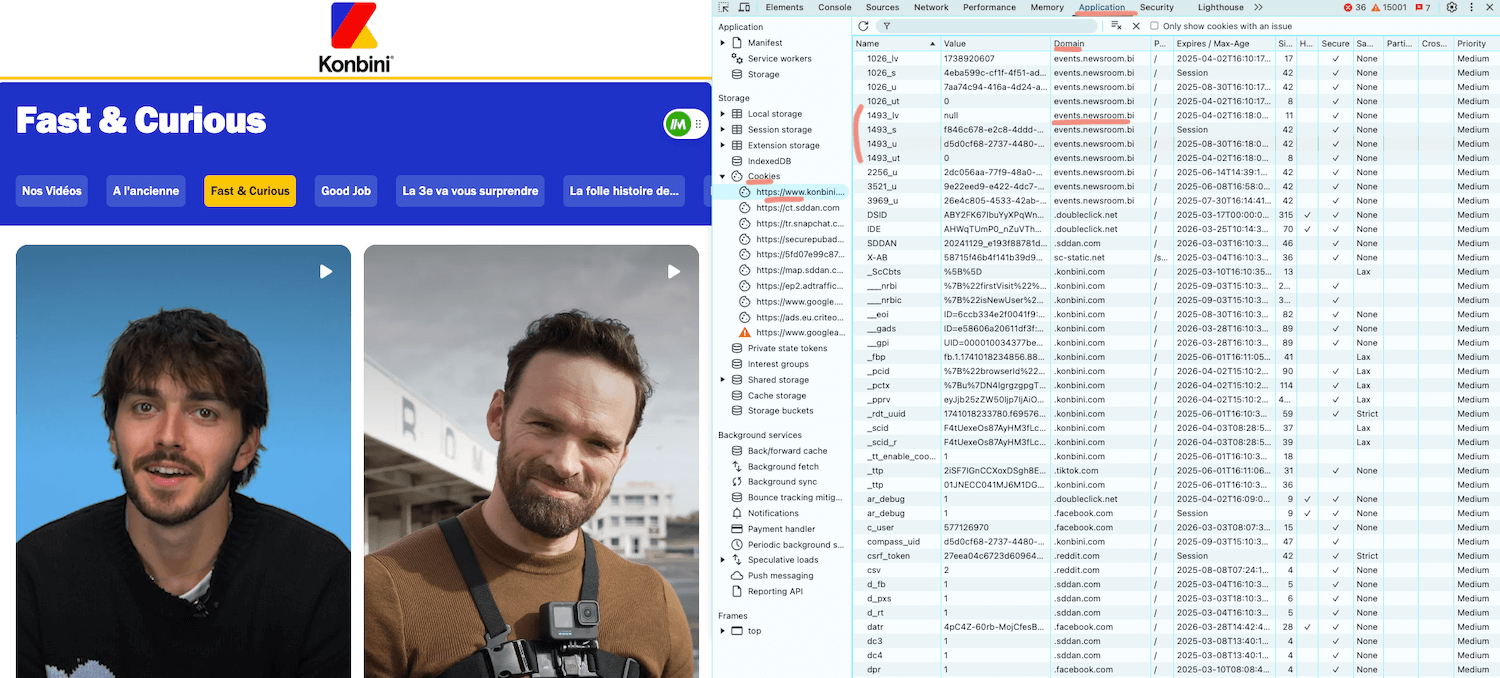Expand the Speculative loads tree node
This screenshot has width=1500, height=678.
pos(723,560)
